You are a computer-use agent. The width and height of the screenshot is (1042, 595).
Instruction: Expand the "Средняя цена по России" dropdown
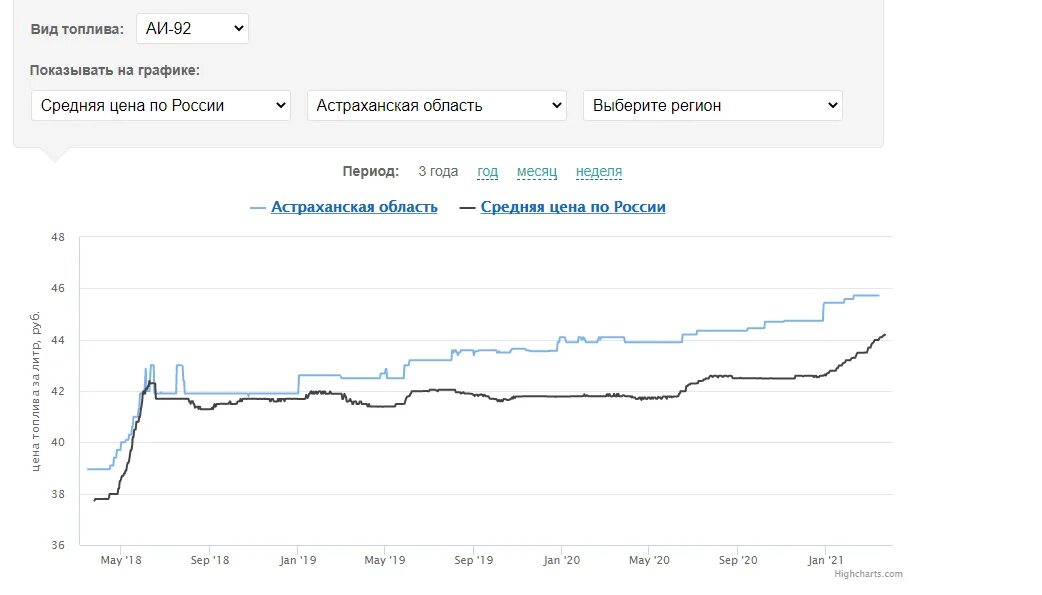pyautogui.click(x=160, y=105)
